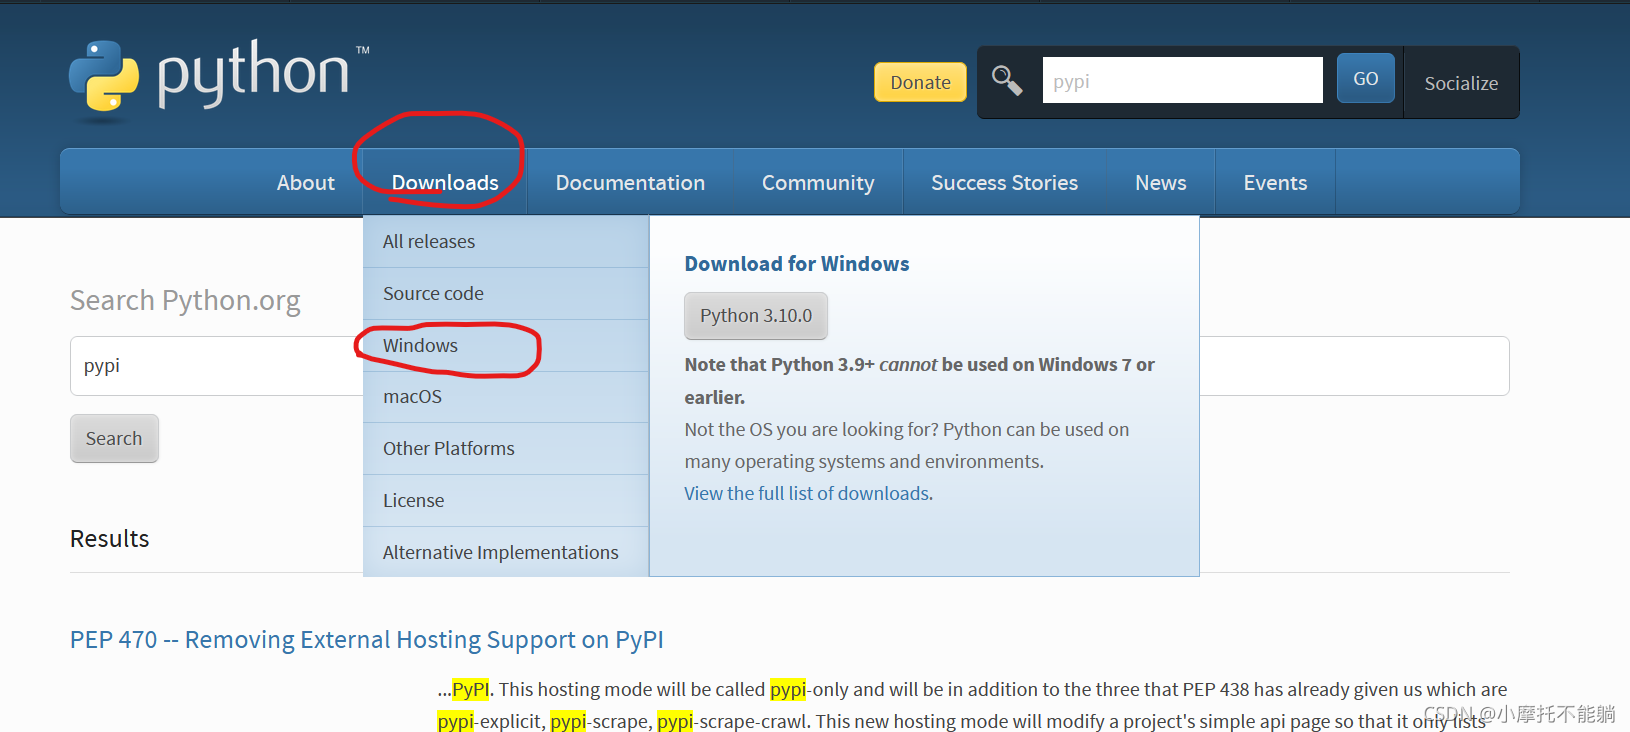Select Source code in Downloads dropdown
The height and width of the screenshot is (732, 1630).
506,294
